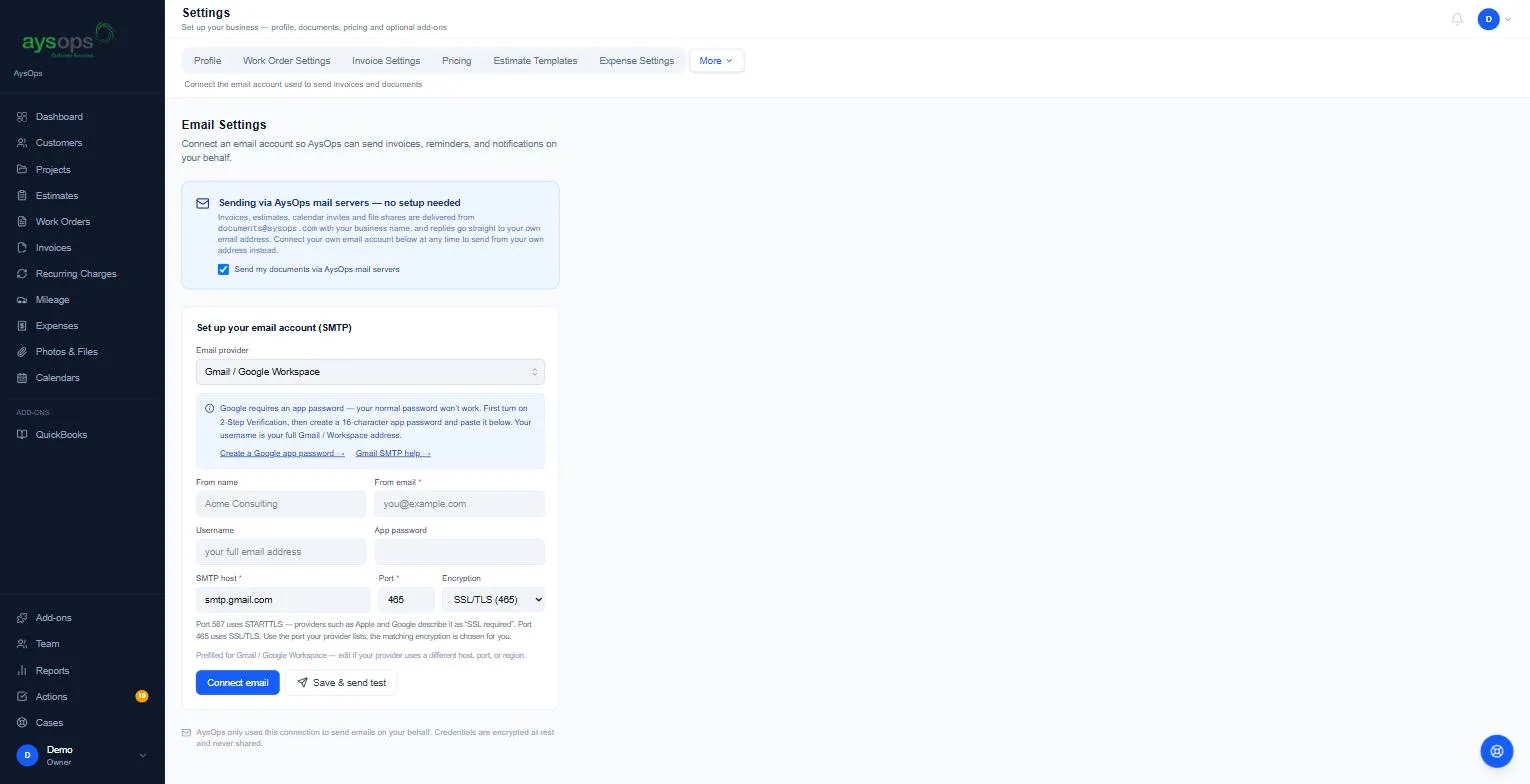Open the QuickBooks book icon

[22, 435]
